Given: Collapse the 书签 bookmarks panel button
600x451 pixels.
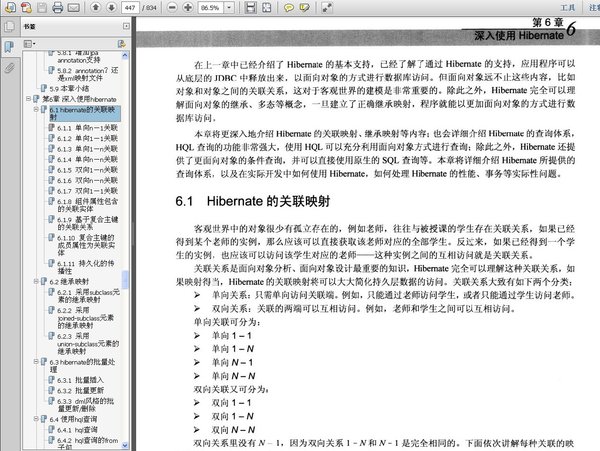Looking at the screenshot, I should [126, 26].
